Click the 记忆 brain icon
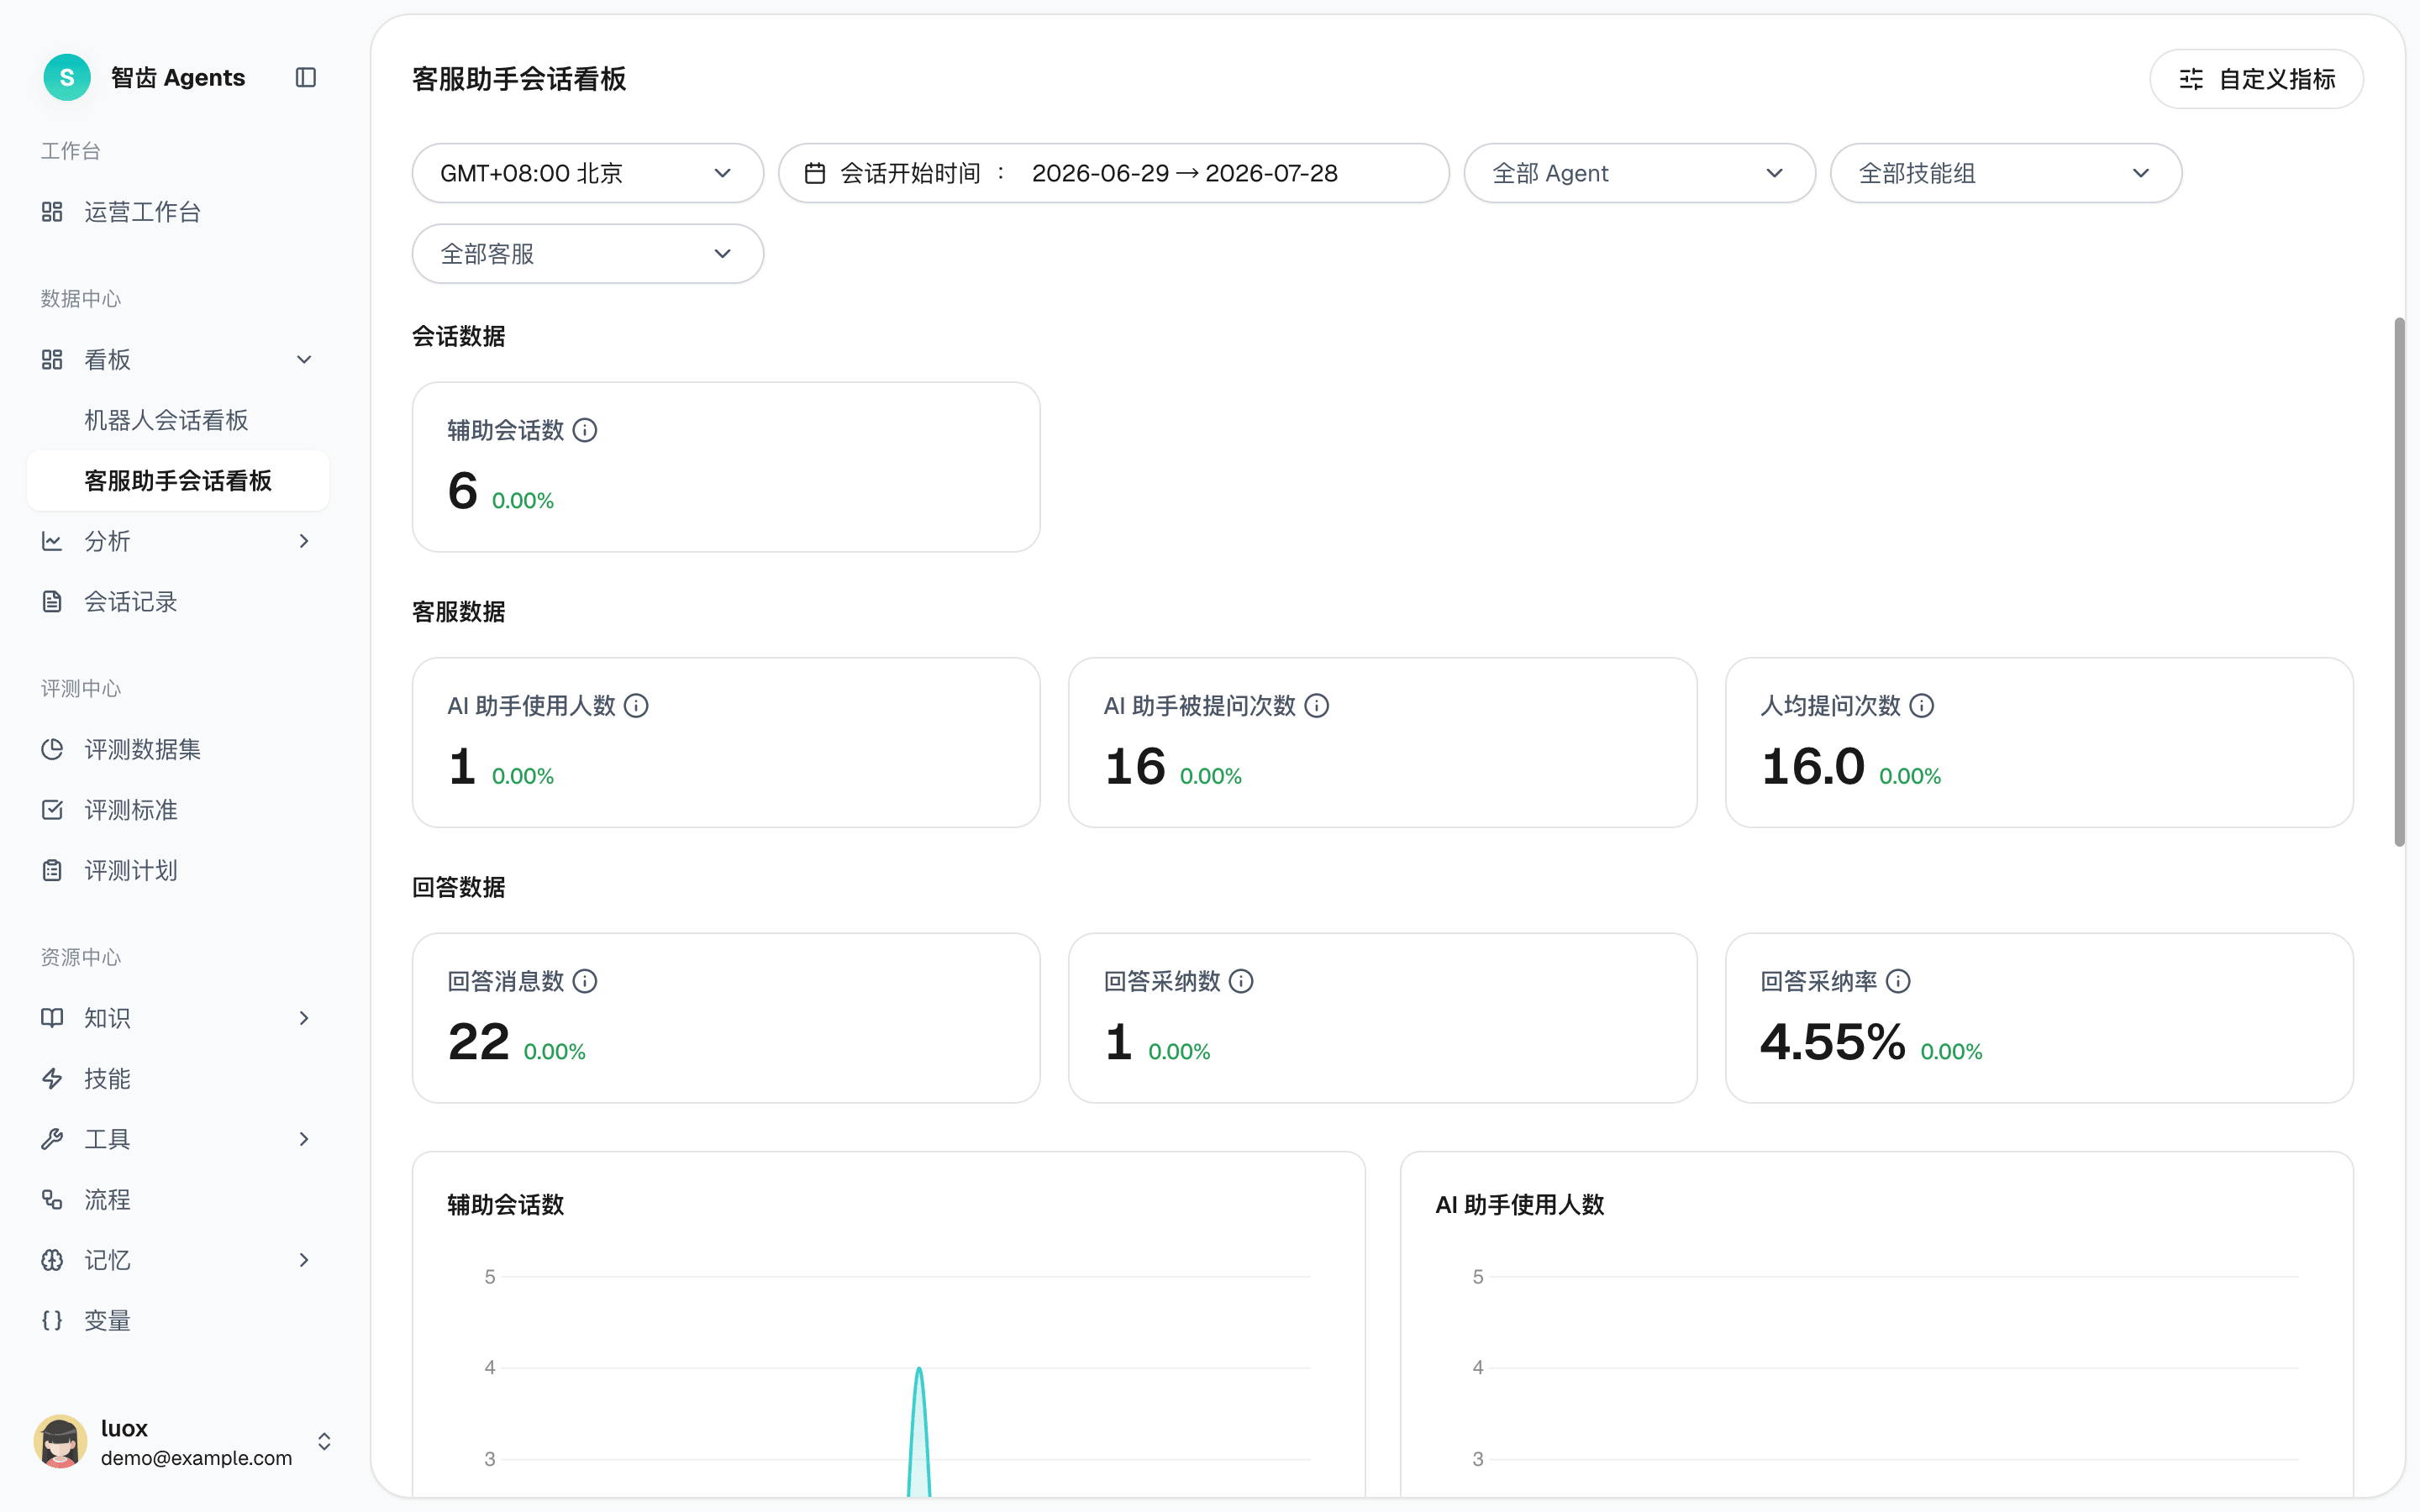 point(52,1260)
